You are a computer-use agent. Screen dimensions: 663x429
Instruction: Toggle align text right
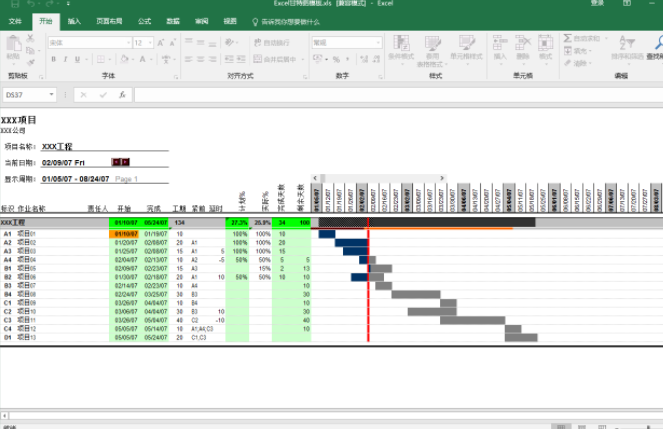point(212,59)
